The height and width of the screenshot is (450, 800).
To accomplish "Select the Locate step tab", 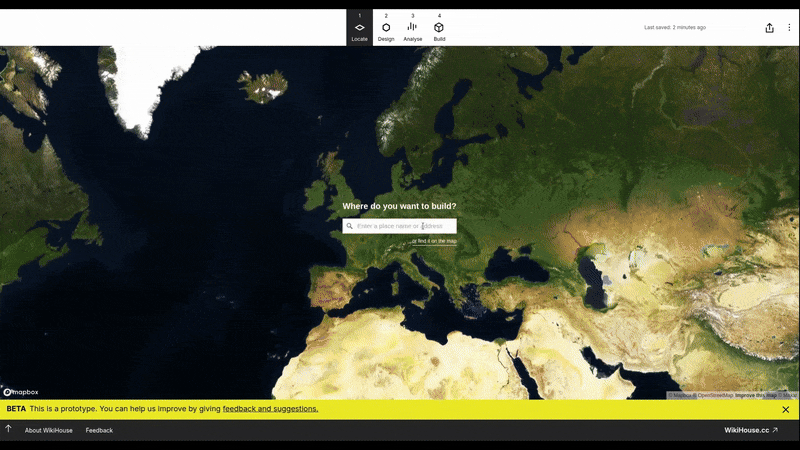I will pos(359,28).
